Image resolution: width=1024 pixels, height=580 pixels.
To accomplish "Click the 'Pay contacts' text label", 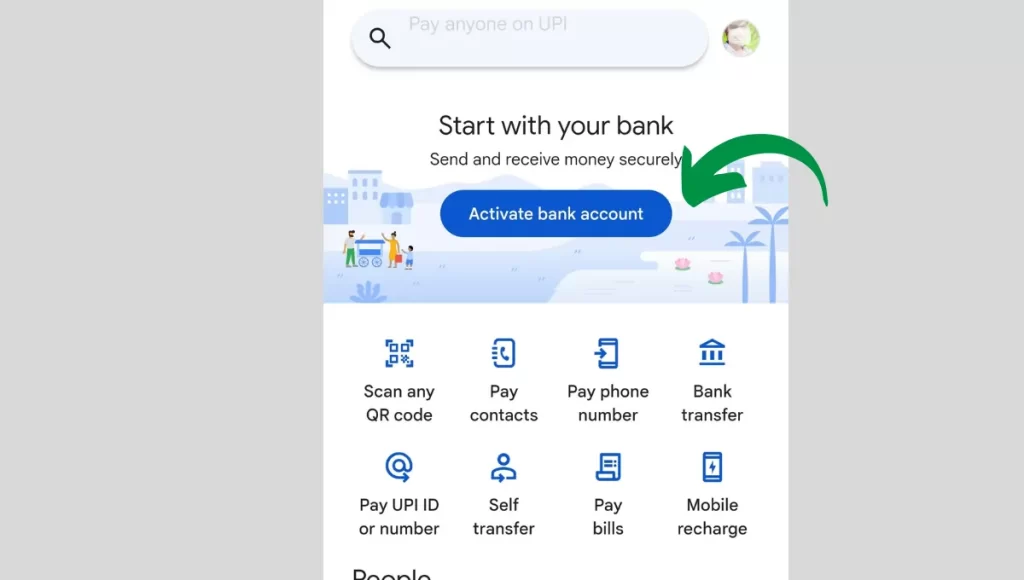I will 504,403.
